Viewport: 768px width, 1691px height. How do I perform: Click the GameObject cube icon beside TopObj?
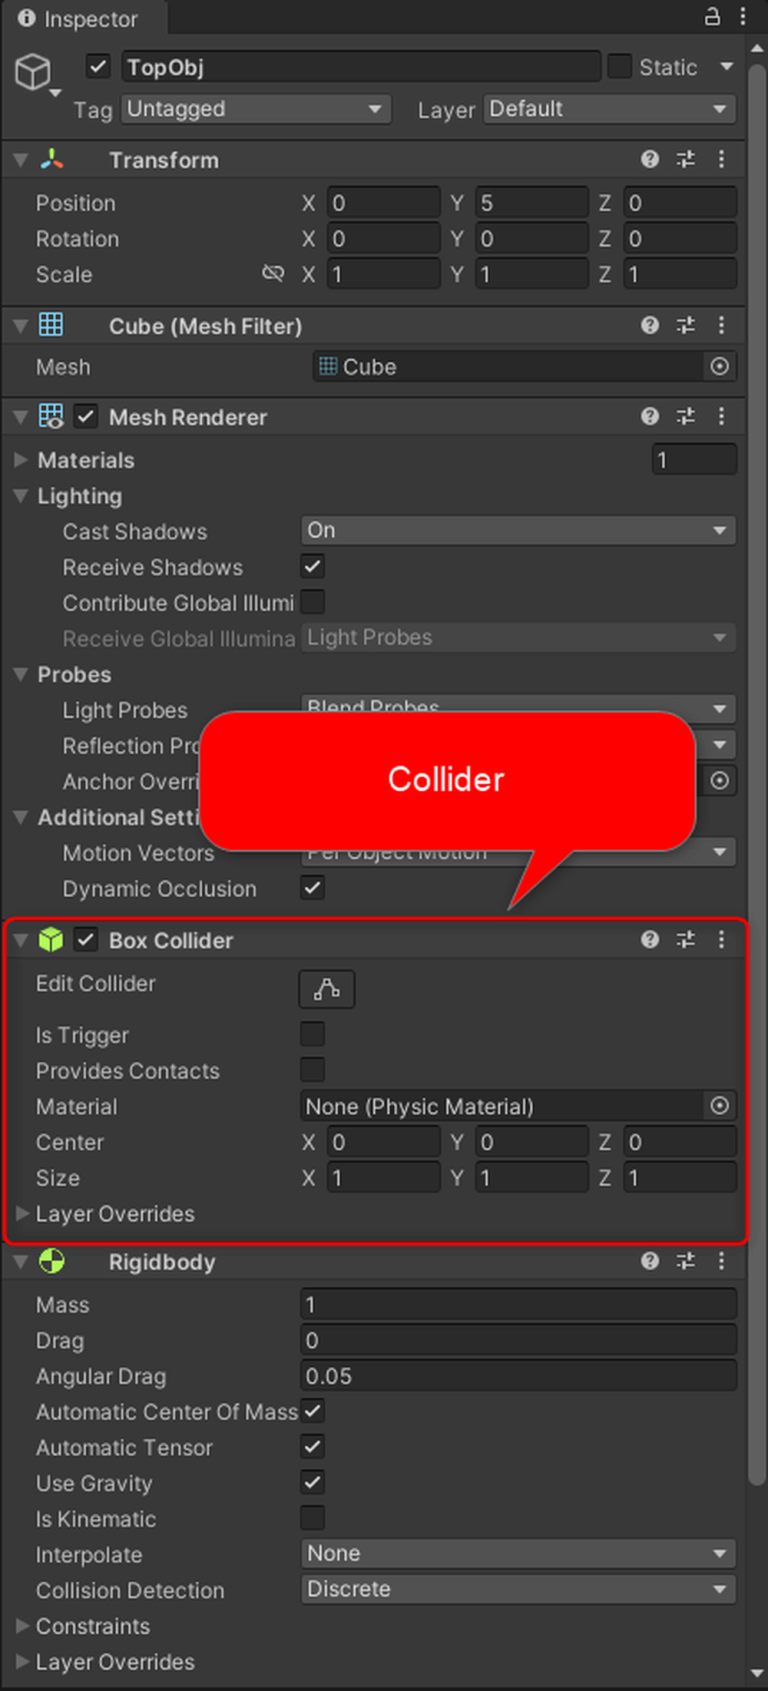(x=34, y=70)
